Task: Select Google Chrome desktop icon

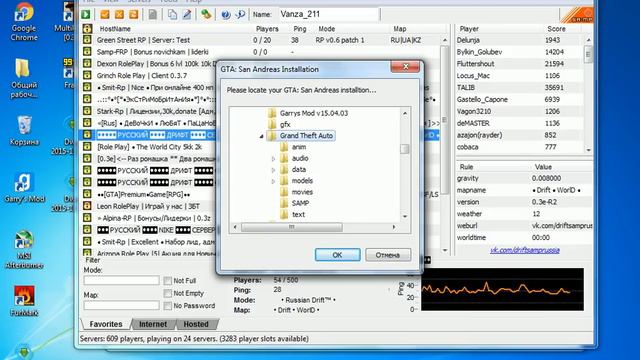Action: [24, 22]
